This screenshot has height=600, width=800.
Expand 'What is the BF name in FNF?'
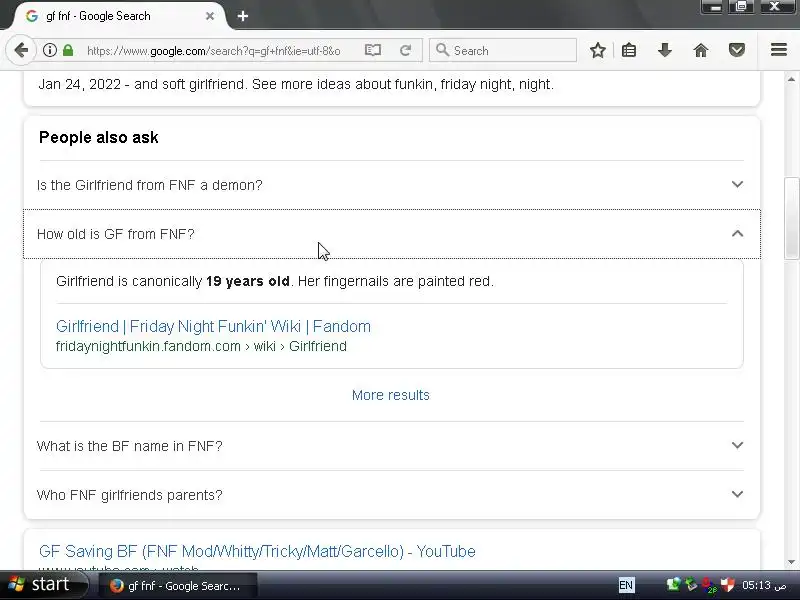click(391, 446)
